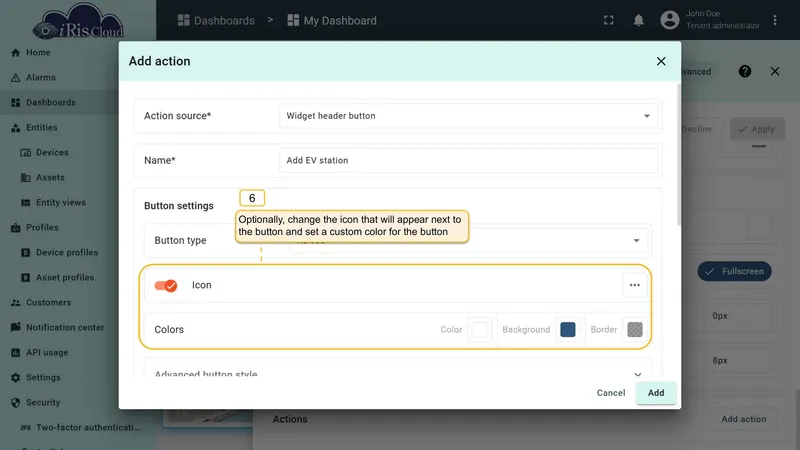The image size is (800, 450).
Task: Click the Dashboards grid icon in sidebar
Action: 15,103
